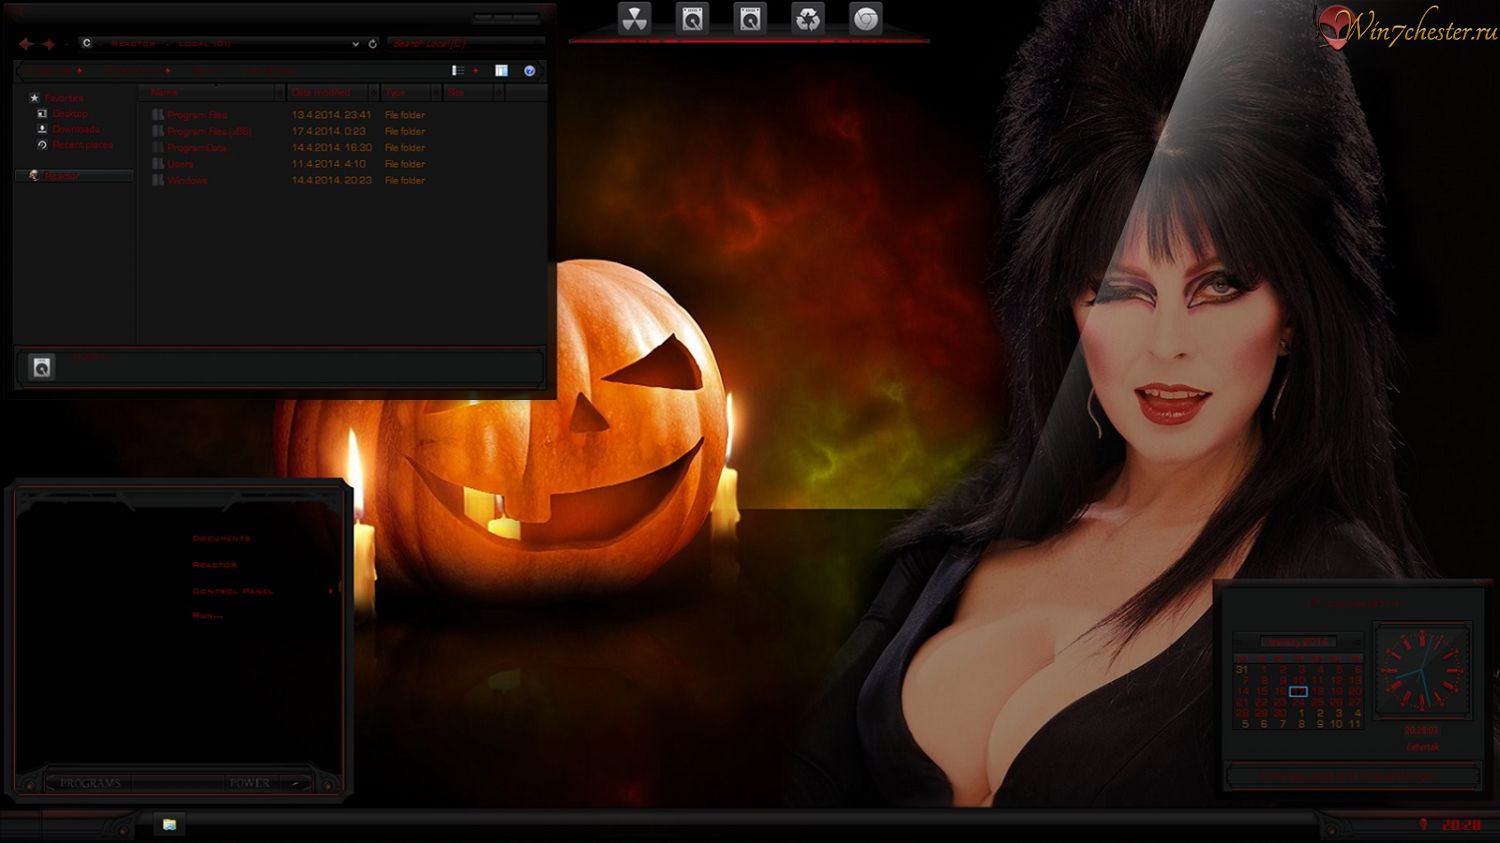Click day 31 in the calendar gadget
Image resolution: width=1500 pixels, height=843 pixels.
[x=1242, y=670]
